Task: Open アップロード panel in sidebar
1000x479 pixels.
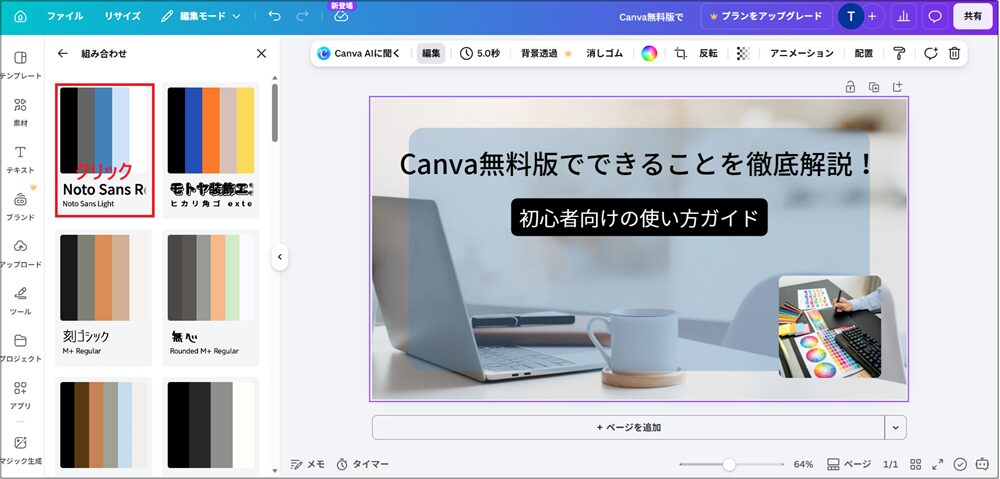Action: [x=20, y=254]
